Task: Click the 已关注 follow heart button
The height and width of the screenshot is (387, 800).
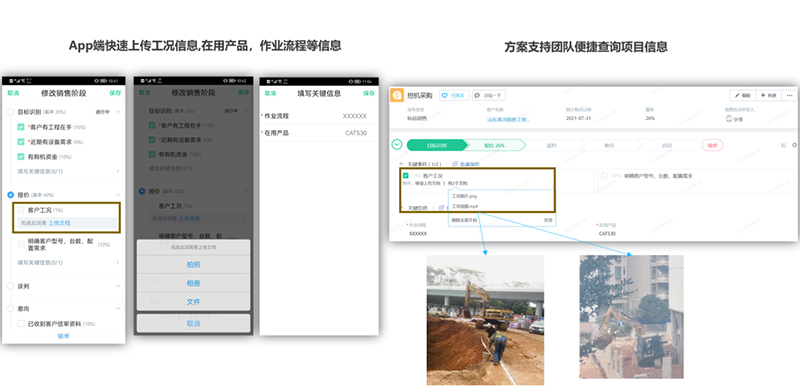Action: 454,95
